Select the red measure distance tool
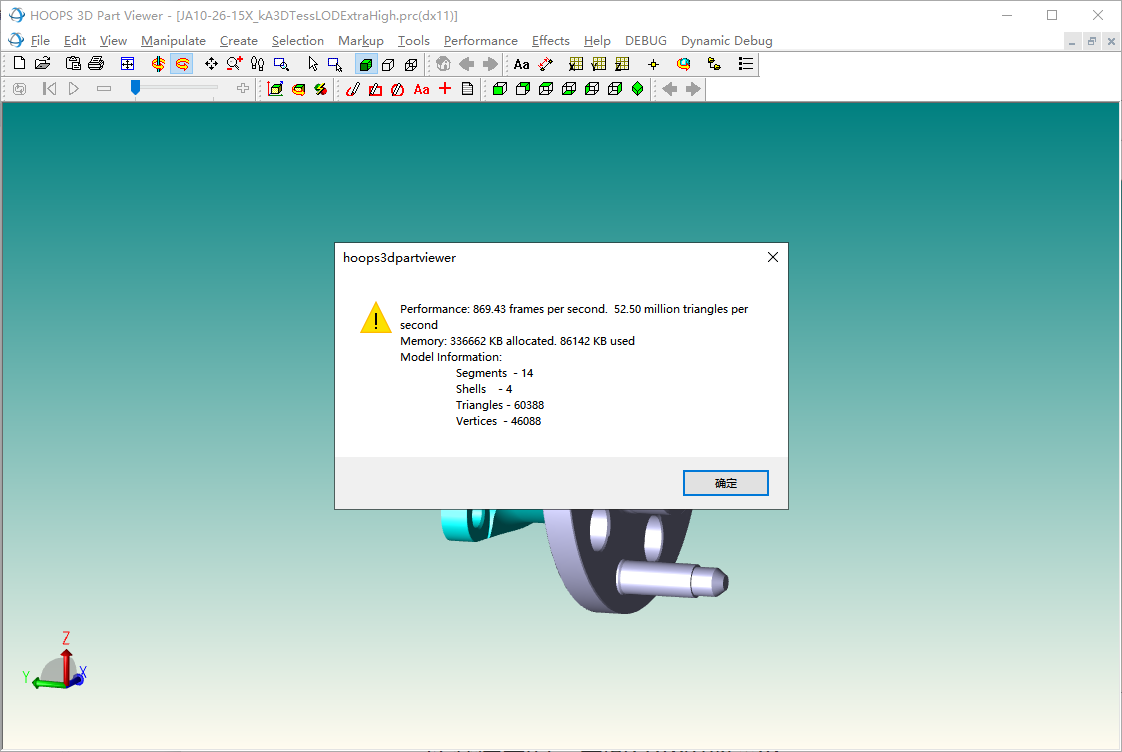Image resolution: width=1122 pixels, height=752 pixels. point(545,64)
